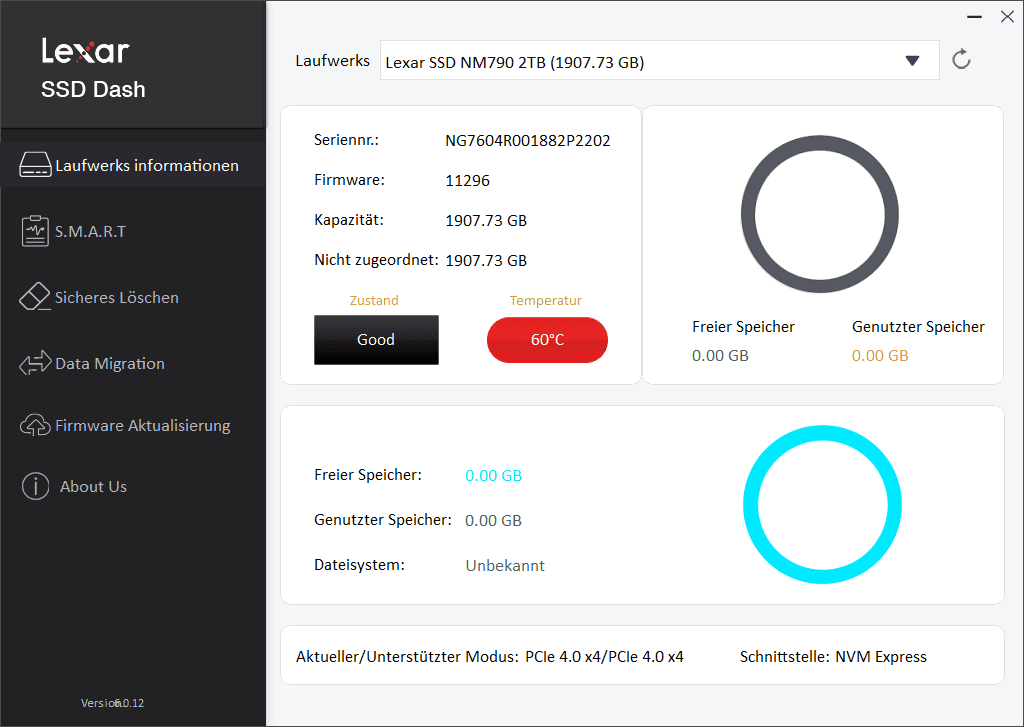This screenshot has width=1024, height=727.
Task: Click the Data Migration arrows icon
Action: pos(35,363)
